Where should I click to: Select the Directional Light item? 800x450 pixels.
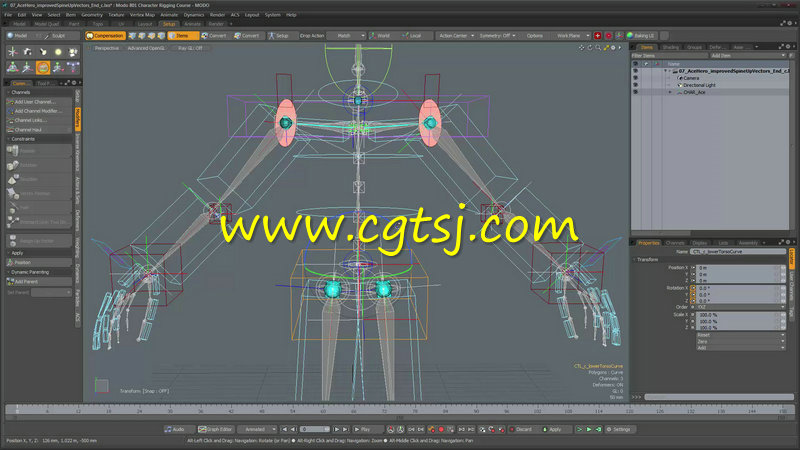pos(699,85)
